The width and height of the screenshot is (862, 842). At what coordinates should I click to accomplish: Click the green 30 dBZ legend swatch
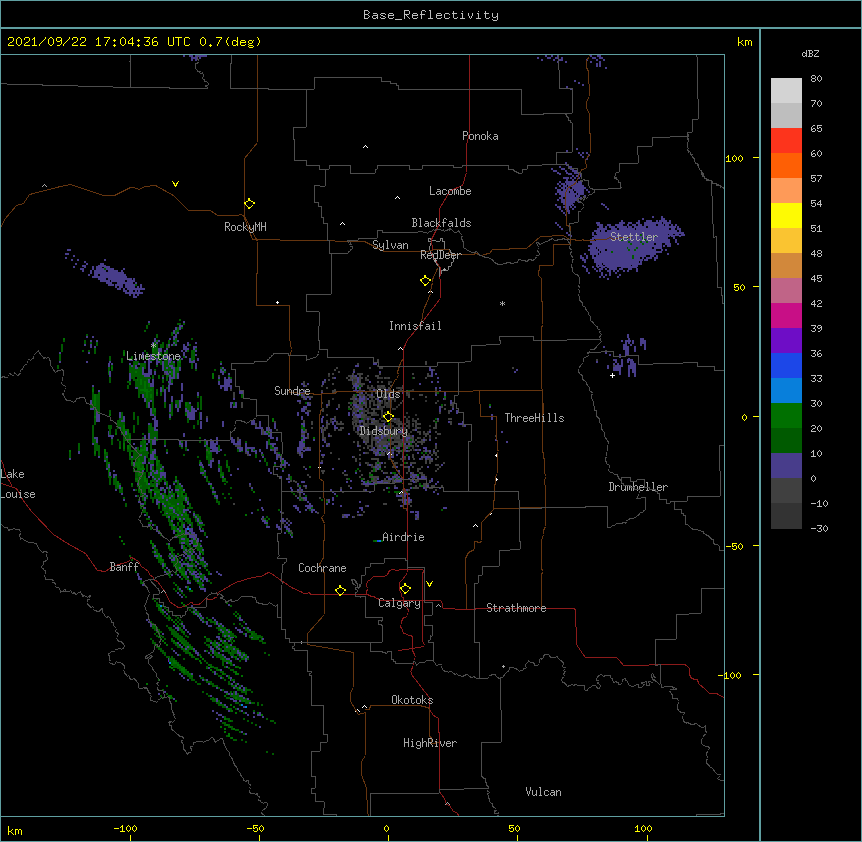click(x=786, y=416)
